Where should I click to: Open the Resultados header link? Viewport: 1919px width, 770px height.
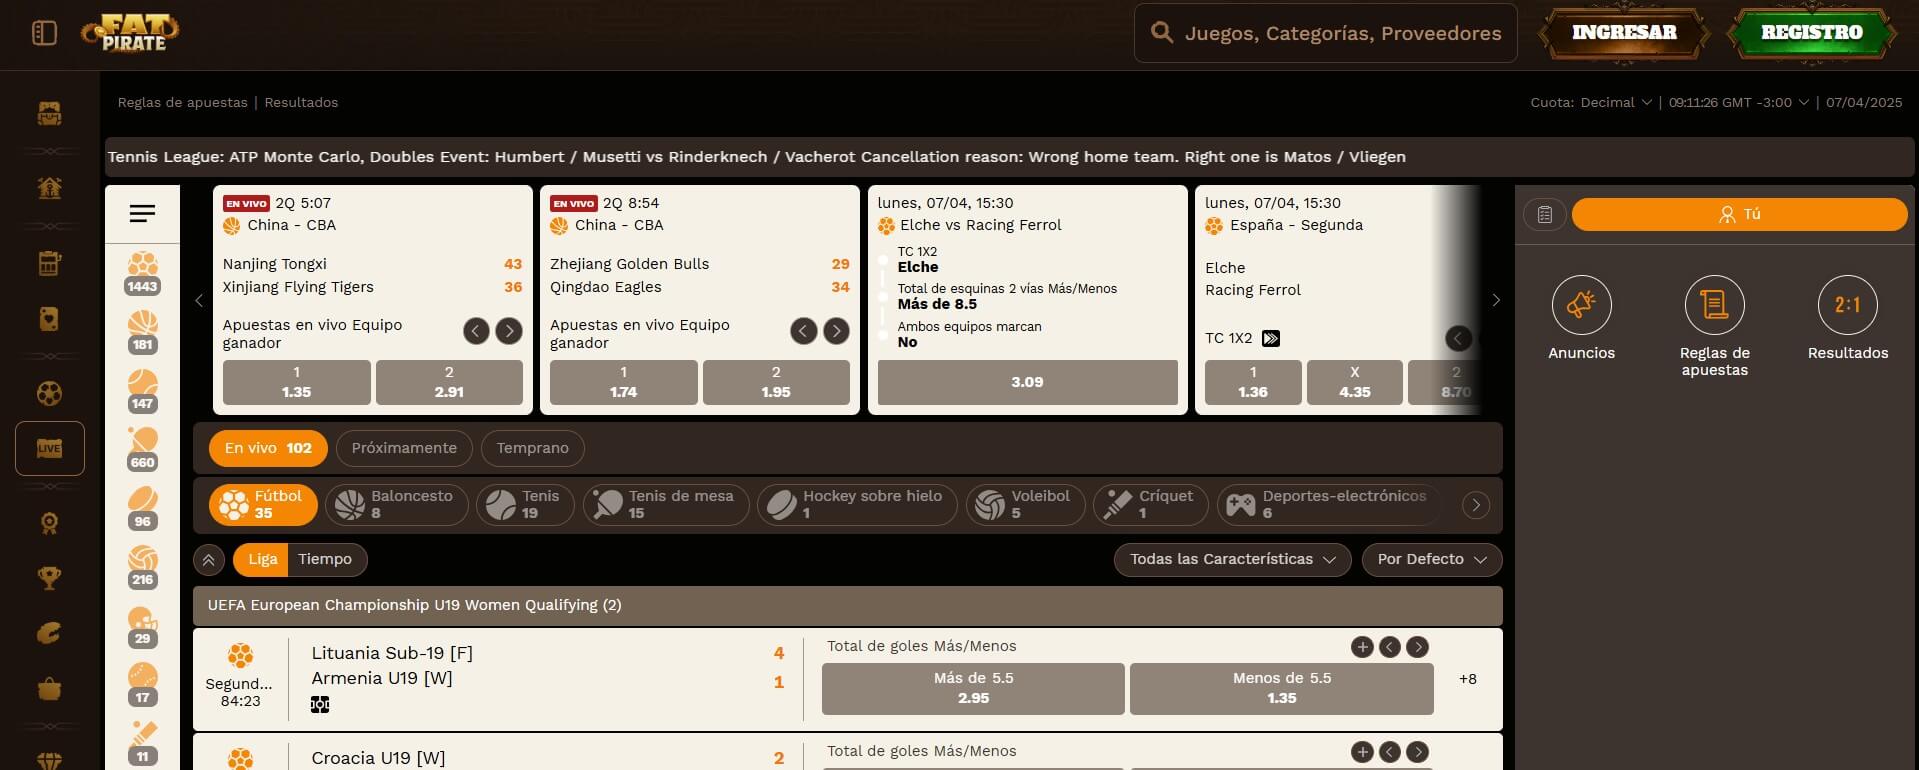click(301, 102)
